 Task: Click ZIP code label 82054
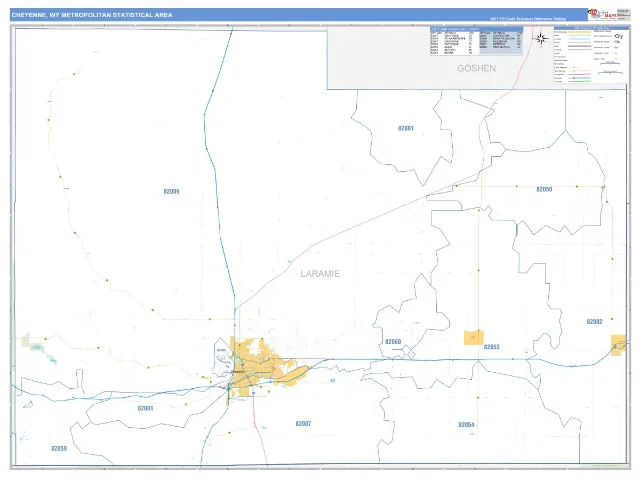[466, 424]
